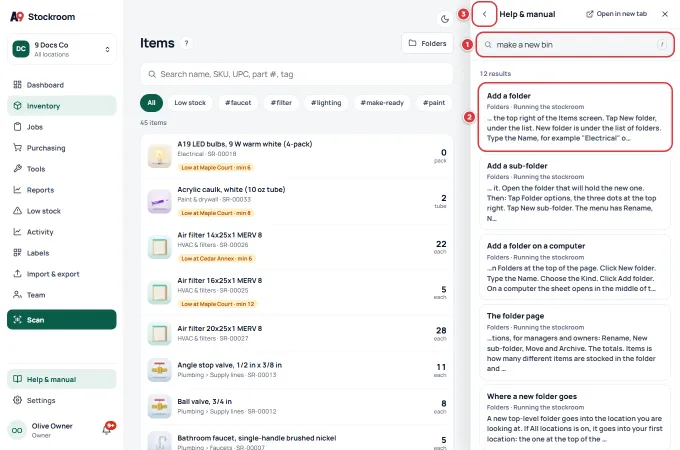Click the Jobs clipboard icon
The width and height of the screenshot is (680, 450).
click(x=17, y=127)
